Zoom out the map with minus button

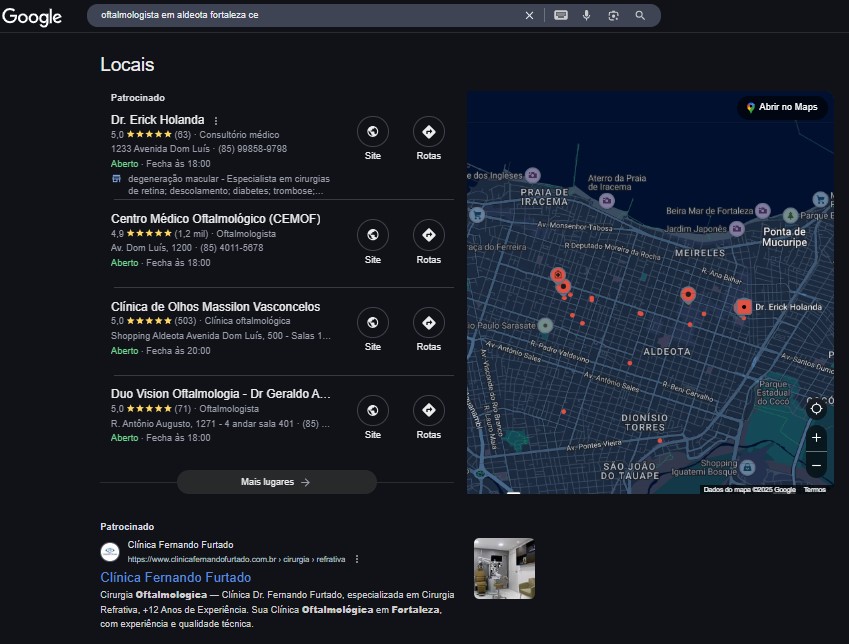816,465
